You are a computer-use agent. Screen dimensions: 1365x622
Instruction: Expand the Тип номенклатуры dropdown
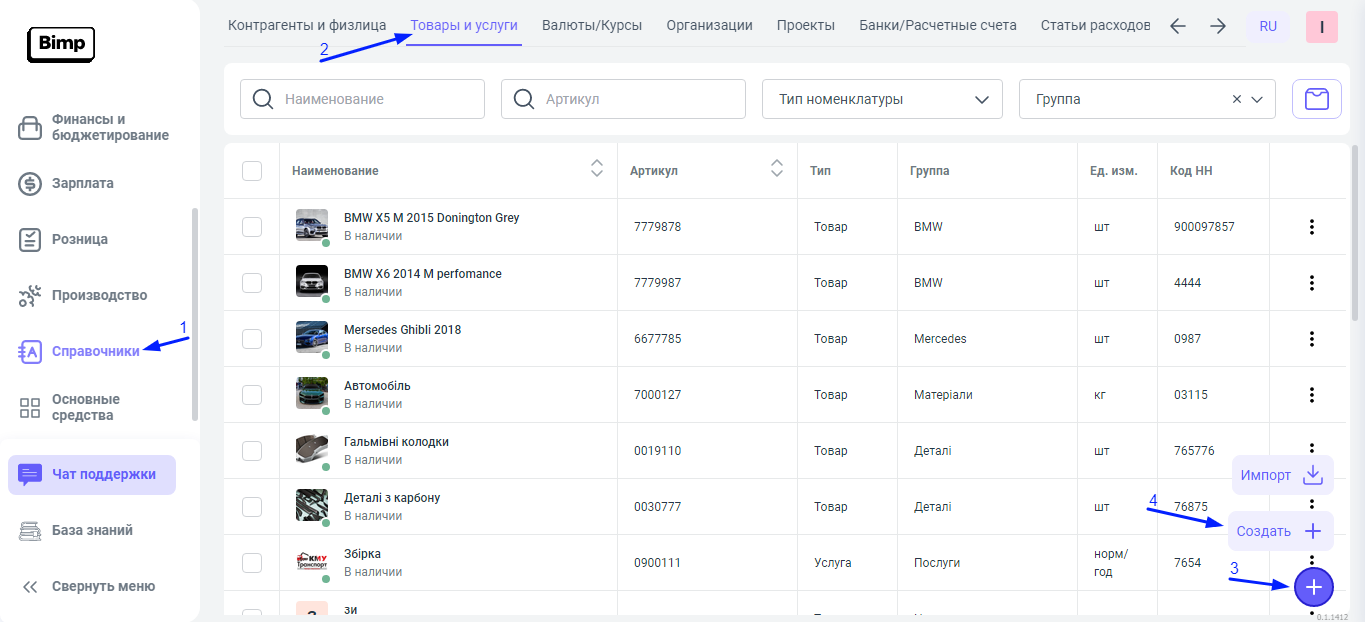[882, 99]
